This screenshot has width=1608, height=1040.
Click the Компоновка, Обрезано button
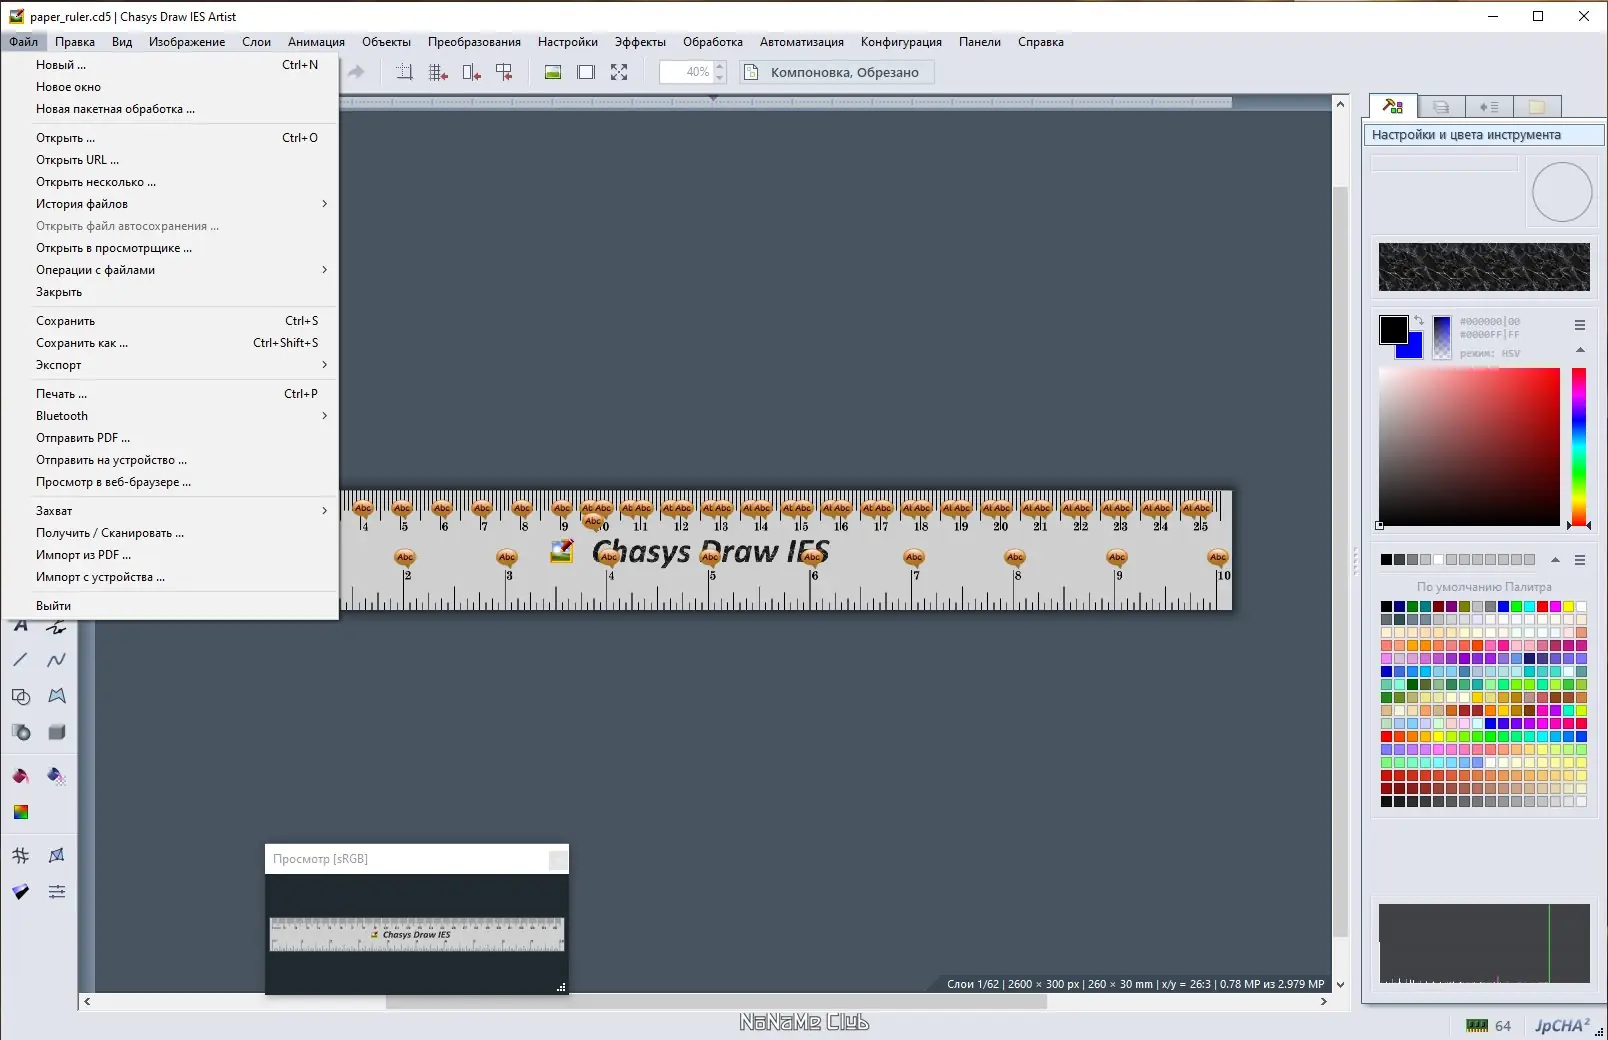click(x=836, y=72)
